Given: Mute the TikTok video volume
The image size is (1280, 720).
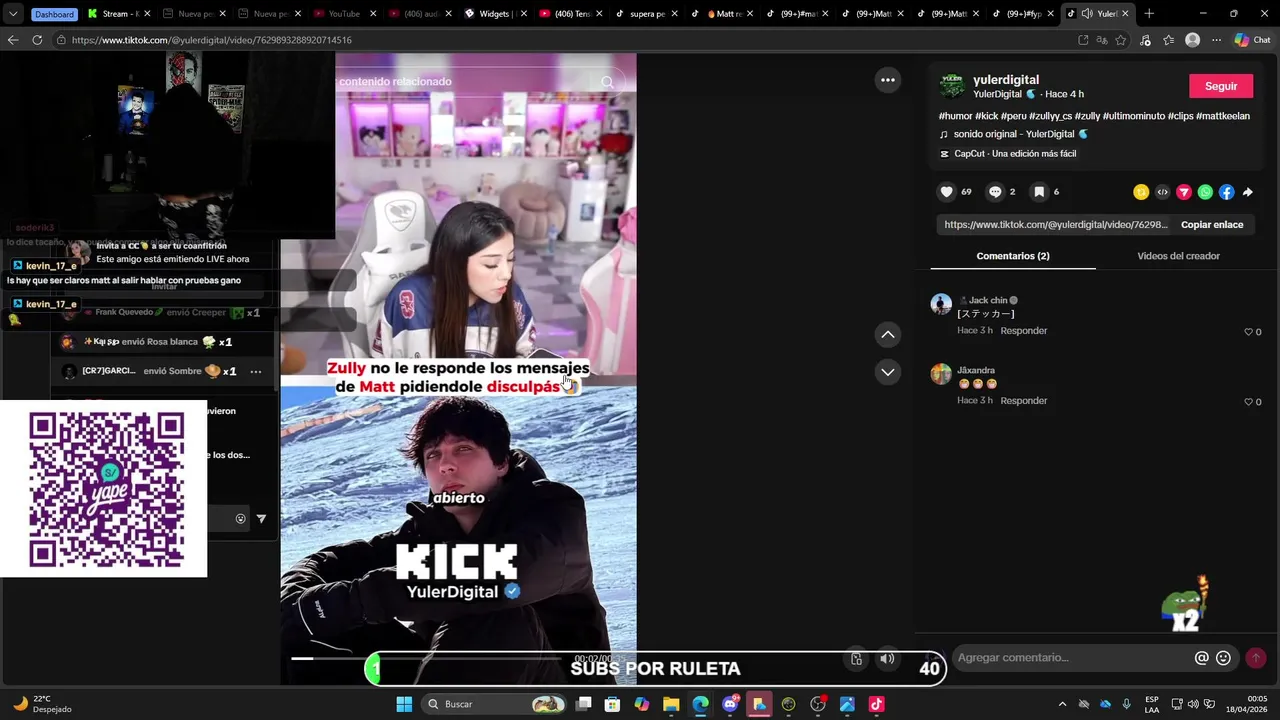Looking at the screenshot, I should [887, 659].
